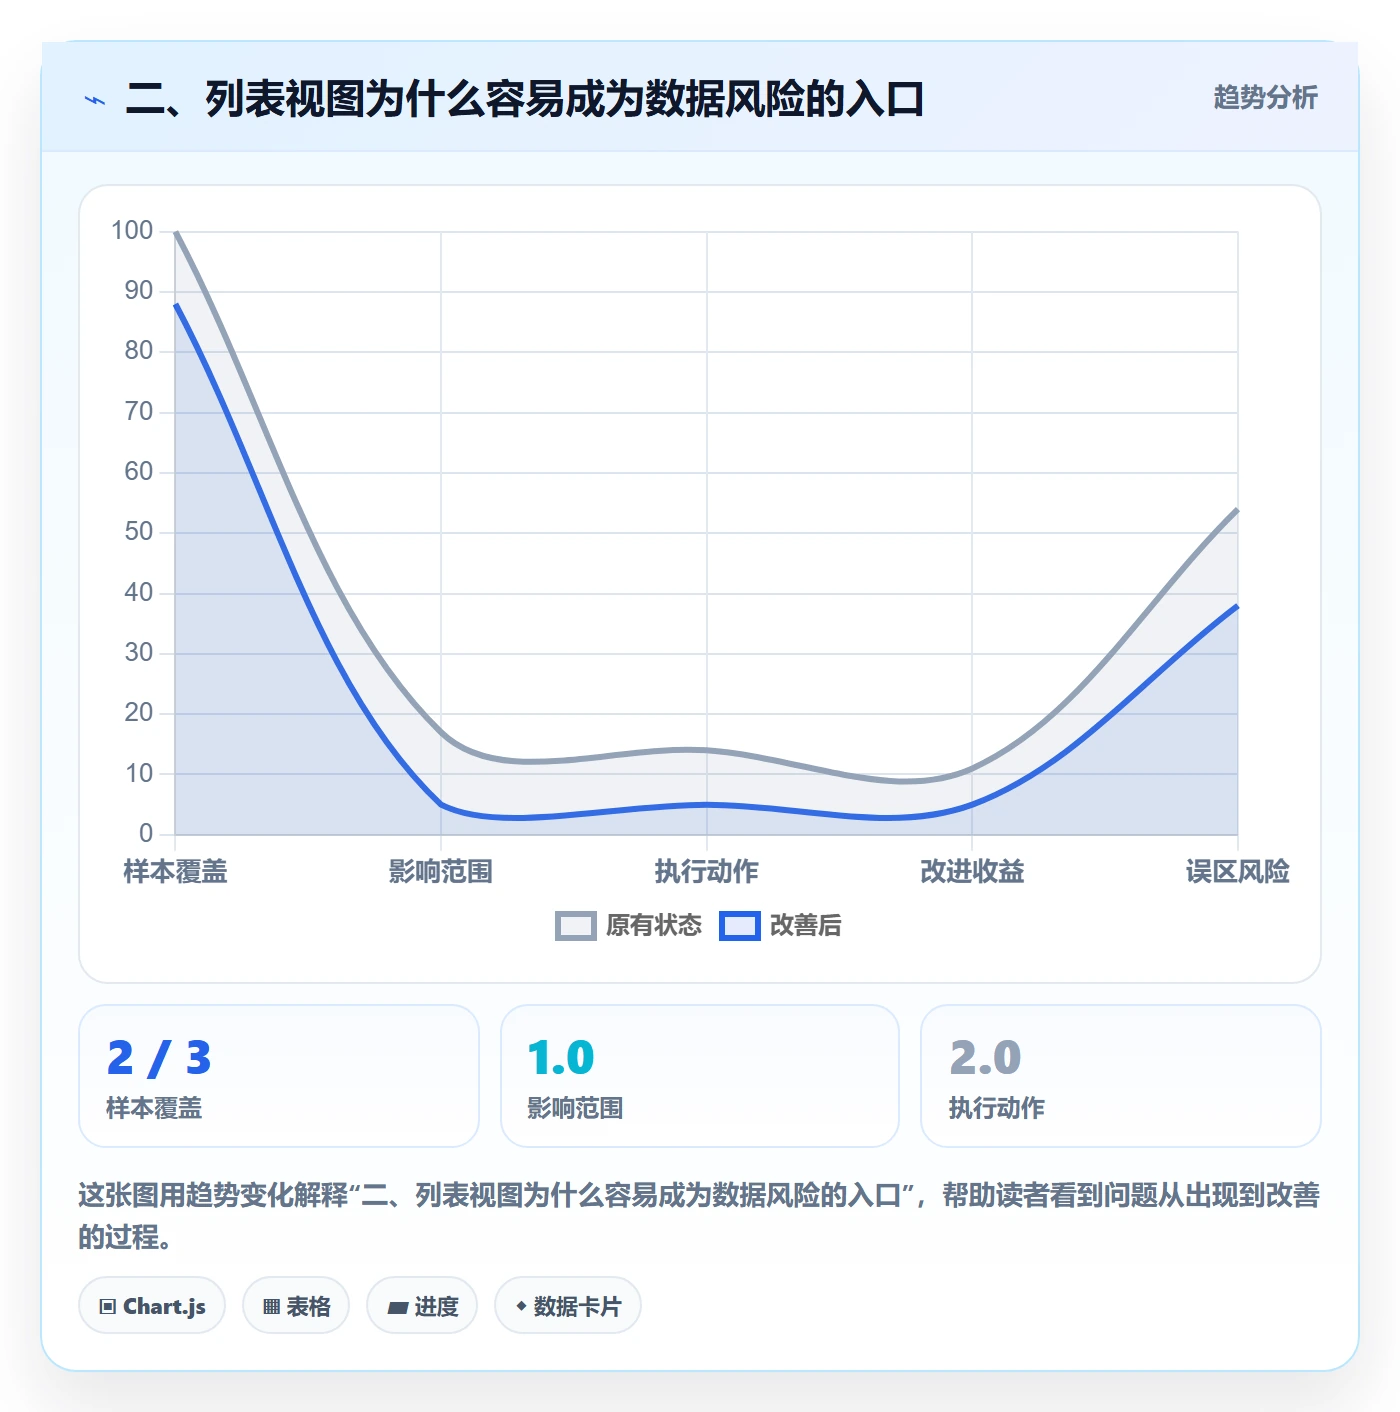Open the 1.0 影响范围 card
Screen dimensions: 1400x1412
700,1076
